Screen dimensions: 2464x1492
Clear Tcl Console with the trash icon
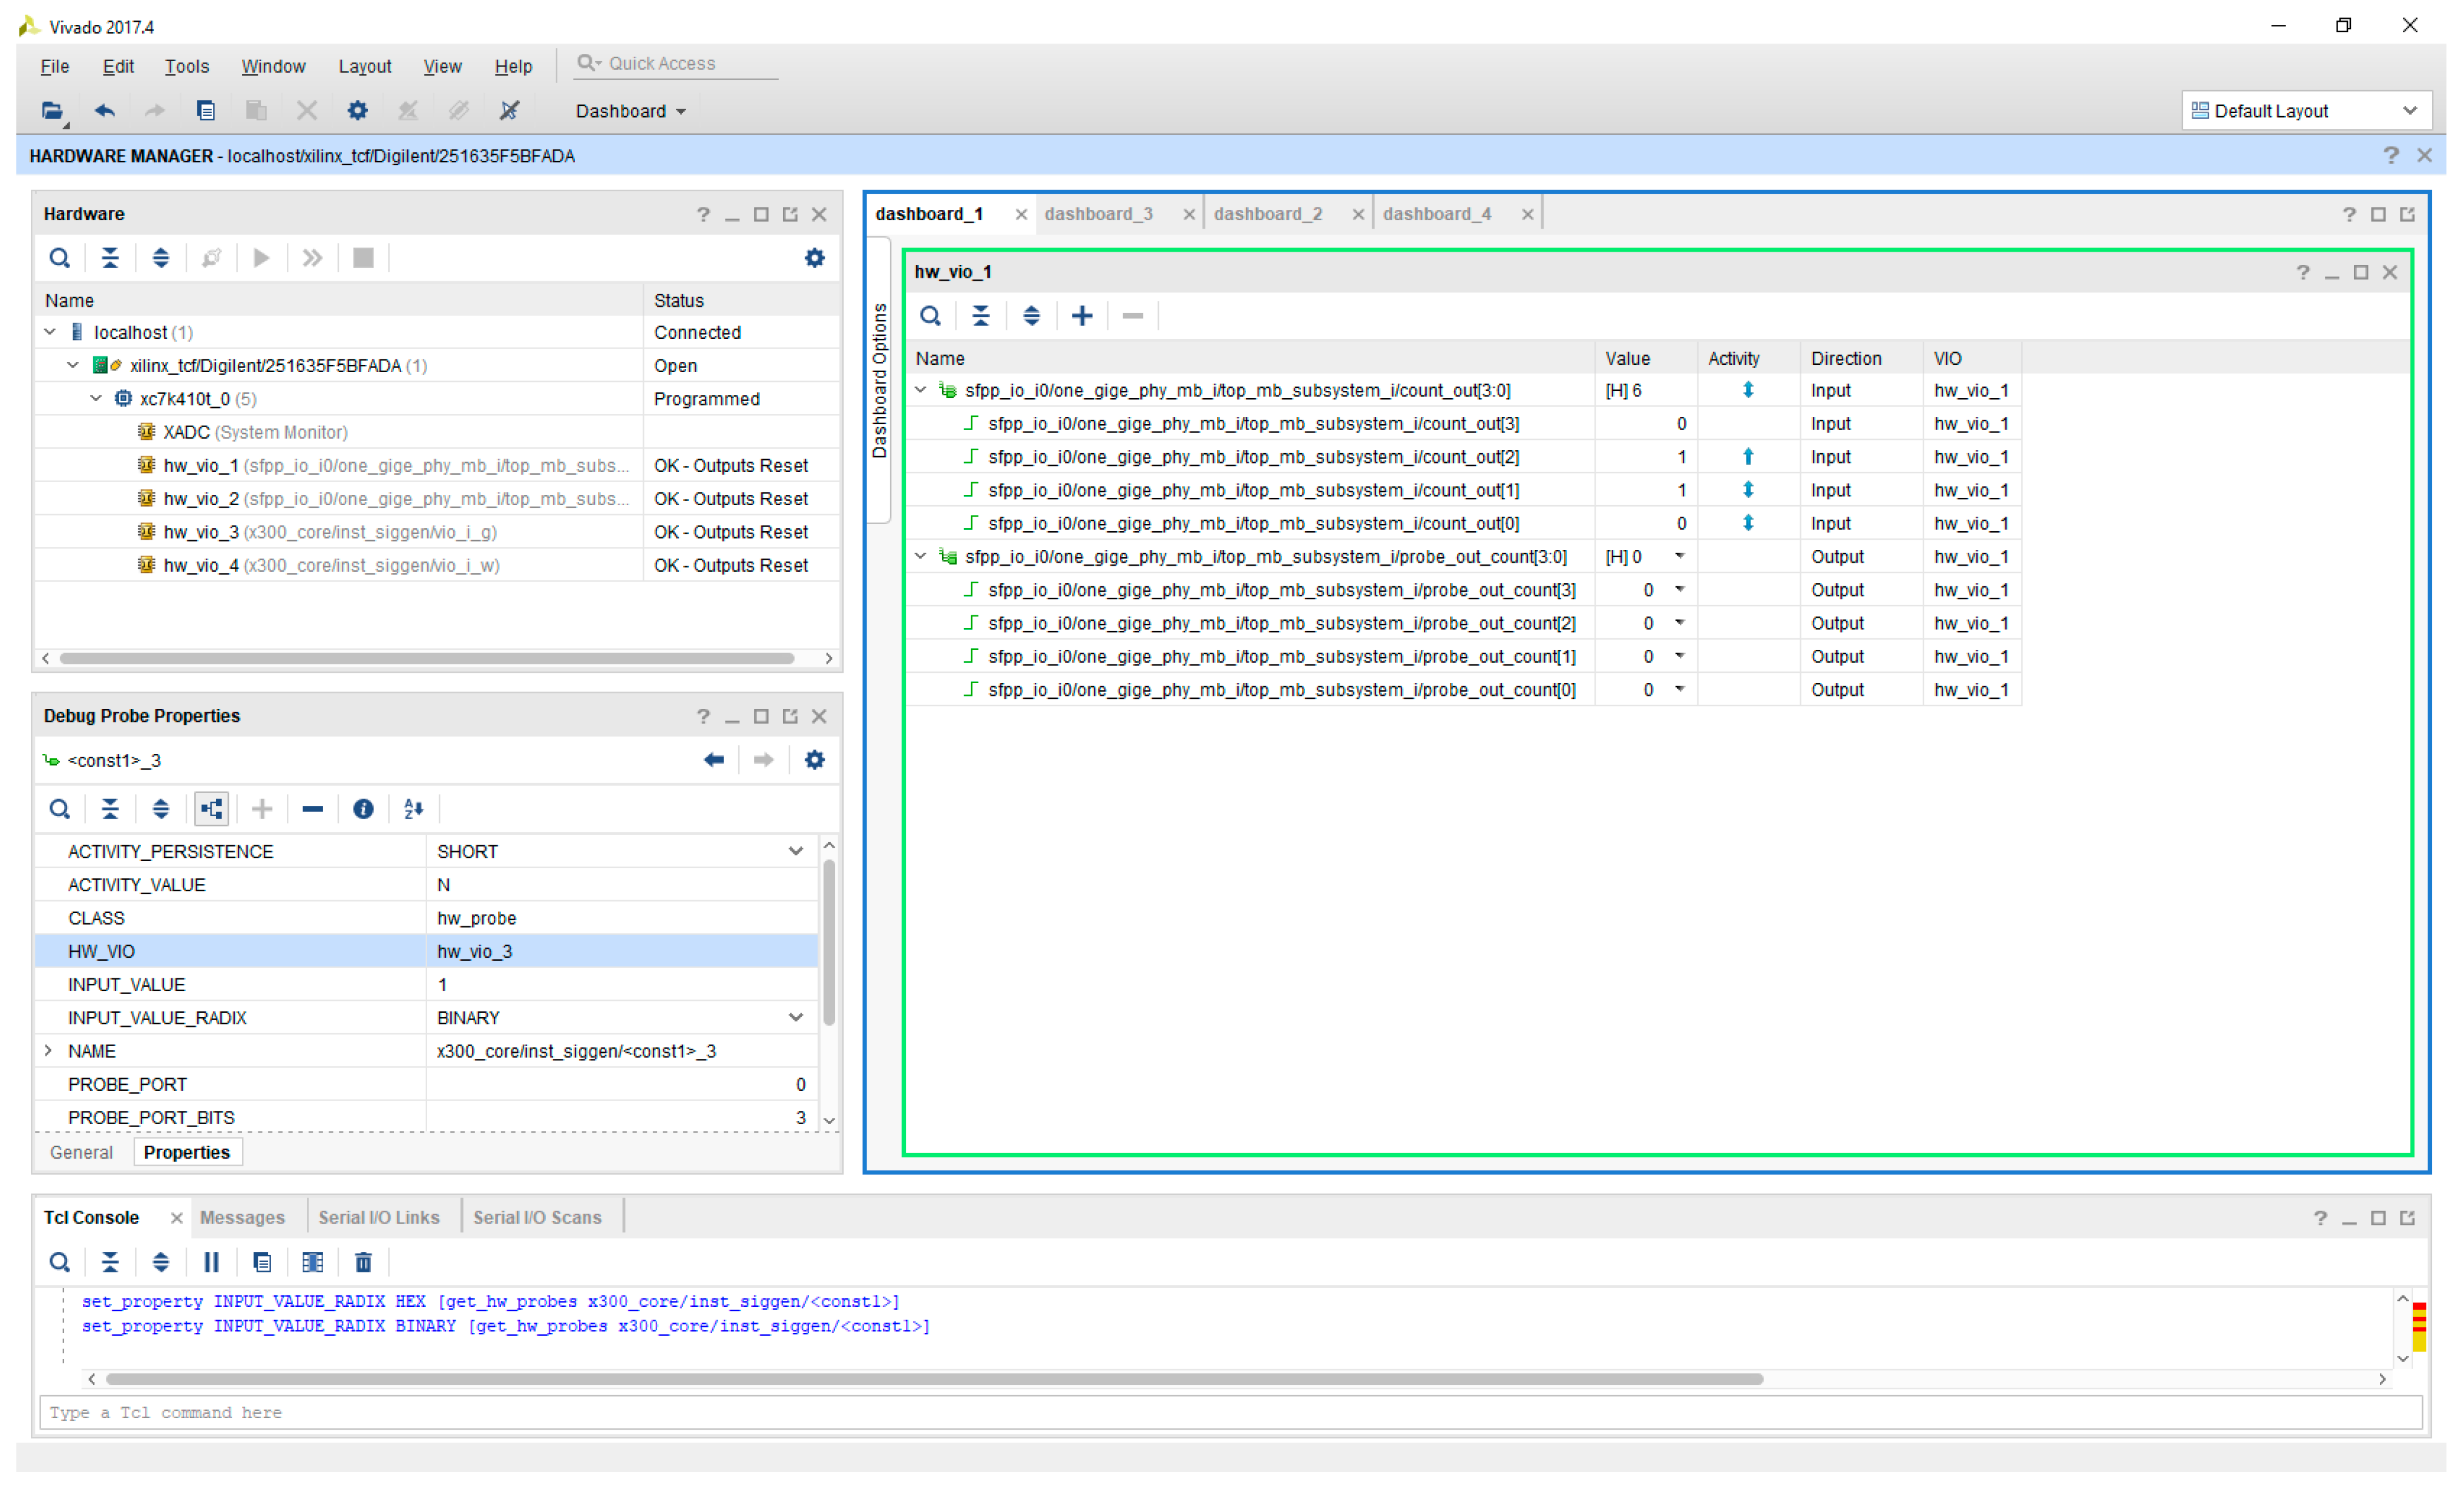click(363, 1262)
